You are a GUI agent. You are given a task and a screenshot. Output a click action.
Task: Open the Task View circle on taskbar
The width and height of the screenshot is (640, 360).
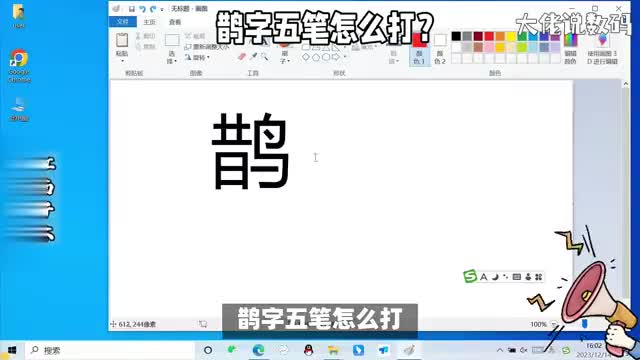pyautogui.click(x=208, y=350)
